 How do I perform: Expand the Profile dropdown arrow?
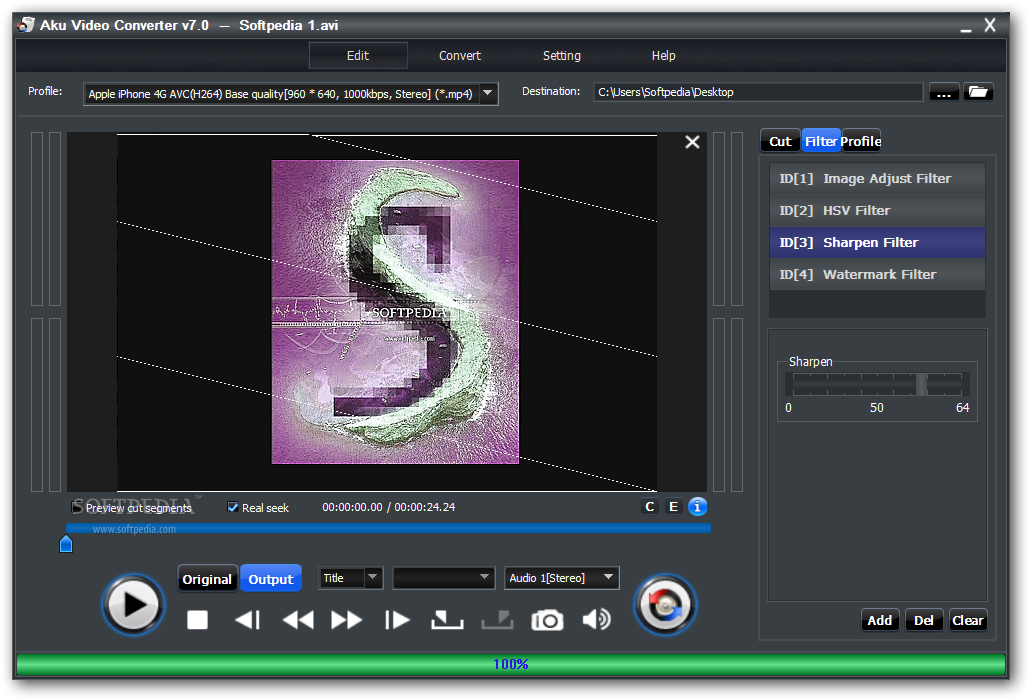[x=488, y=93]
